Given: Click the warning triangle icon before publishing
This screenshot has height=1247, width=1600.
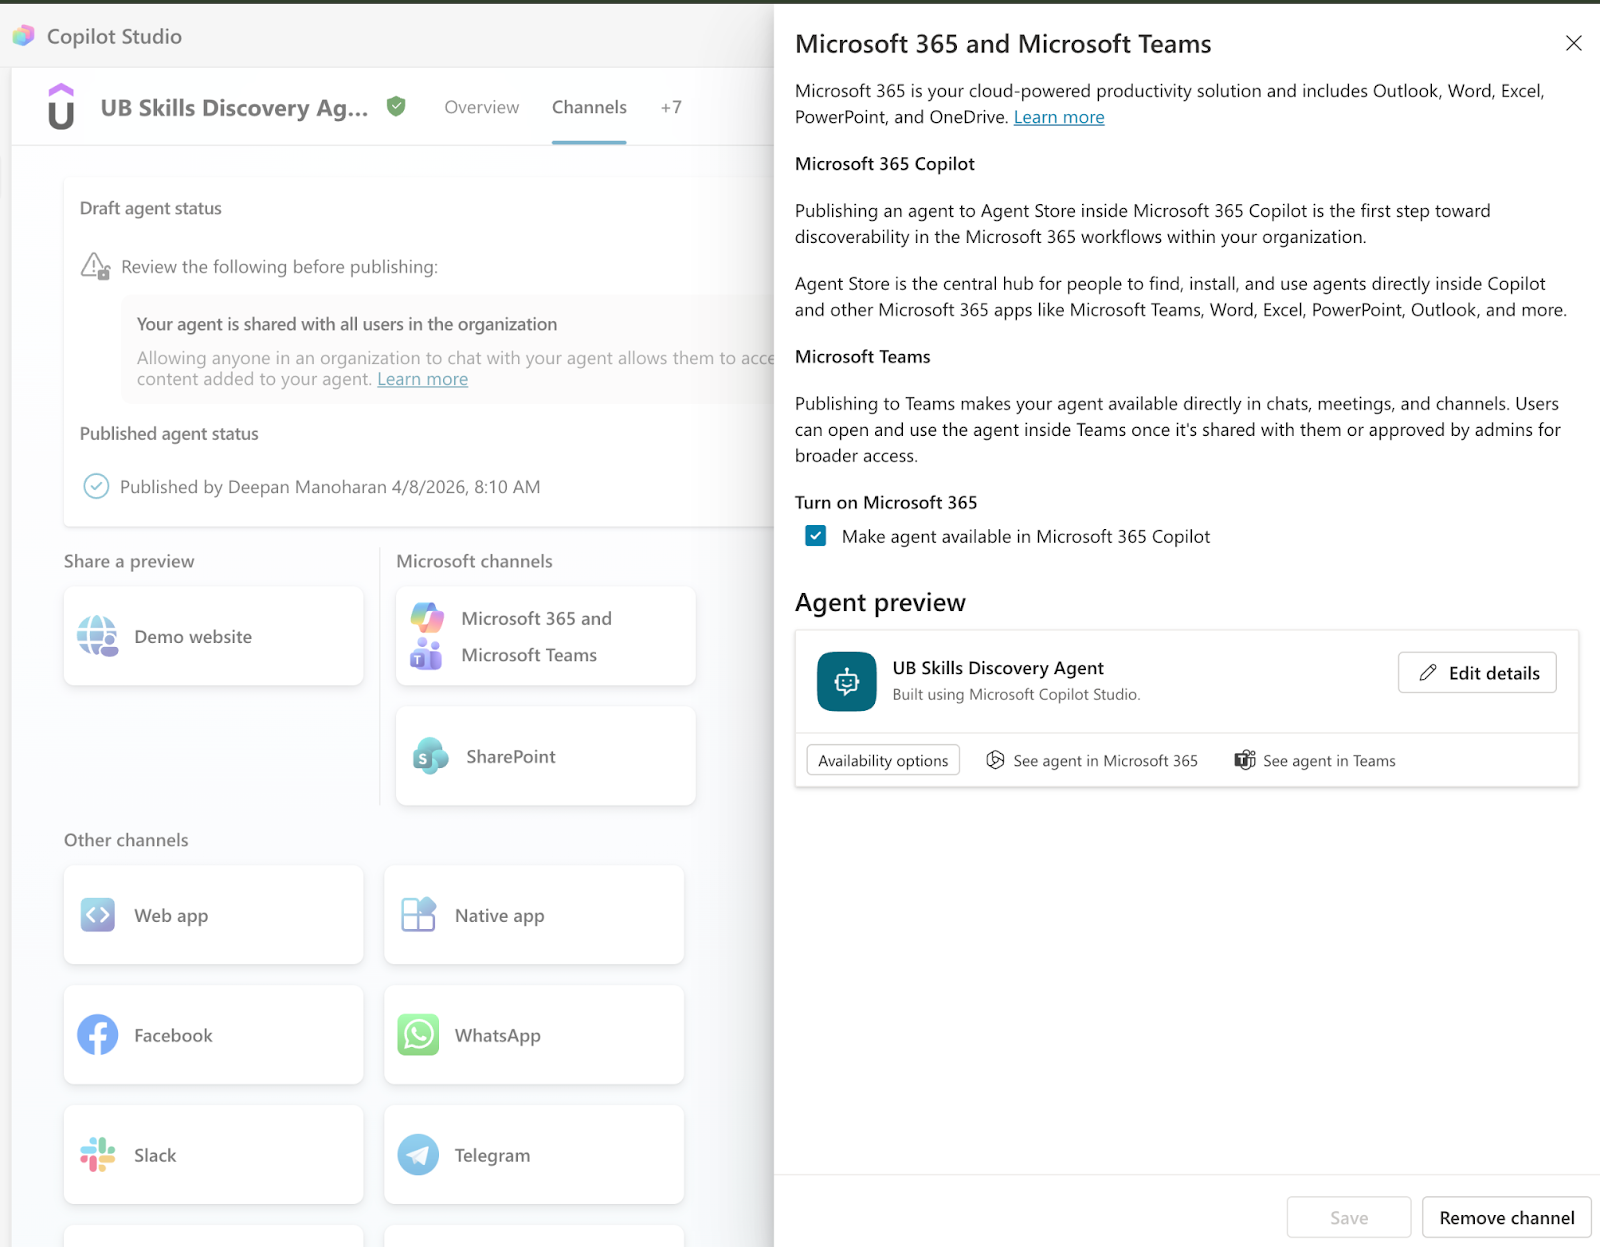Looking at the screenshot, I should point(95,266).
